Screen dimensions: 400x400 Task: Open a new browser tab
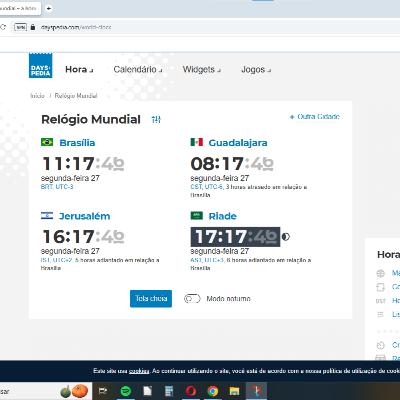pyautogui.click(x=49, y=8)
